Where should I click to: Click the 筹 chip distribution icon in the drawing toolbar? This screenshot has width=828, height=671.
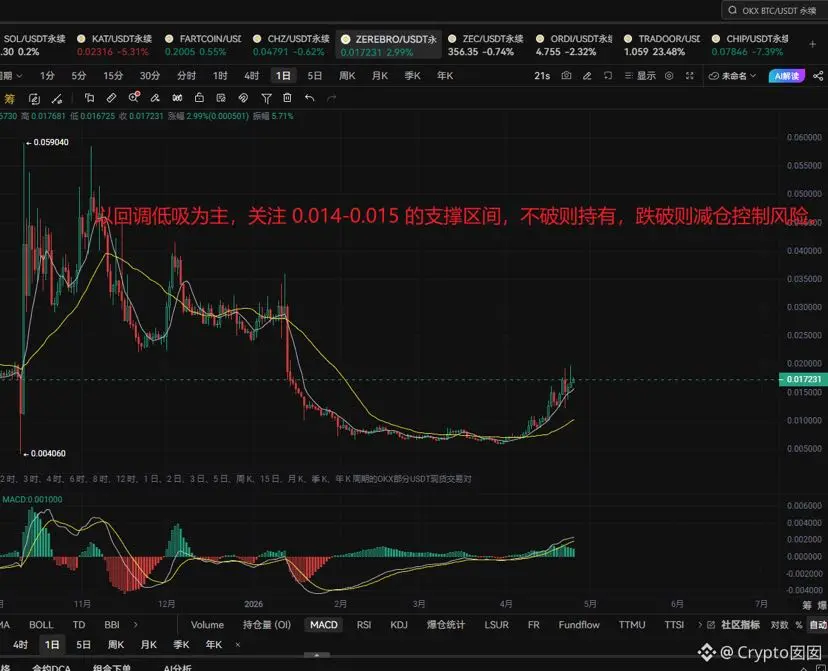coord(10,98)
